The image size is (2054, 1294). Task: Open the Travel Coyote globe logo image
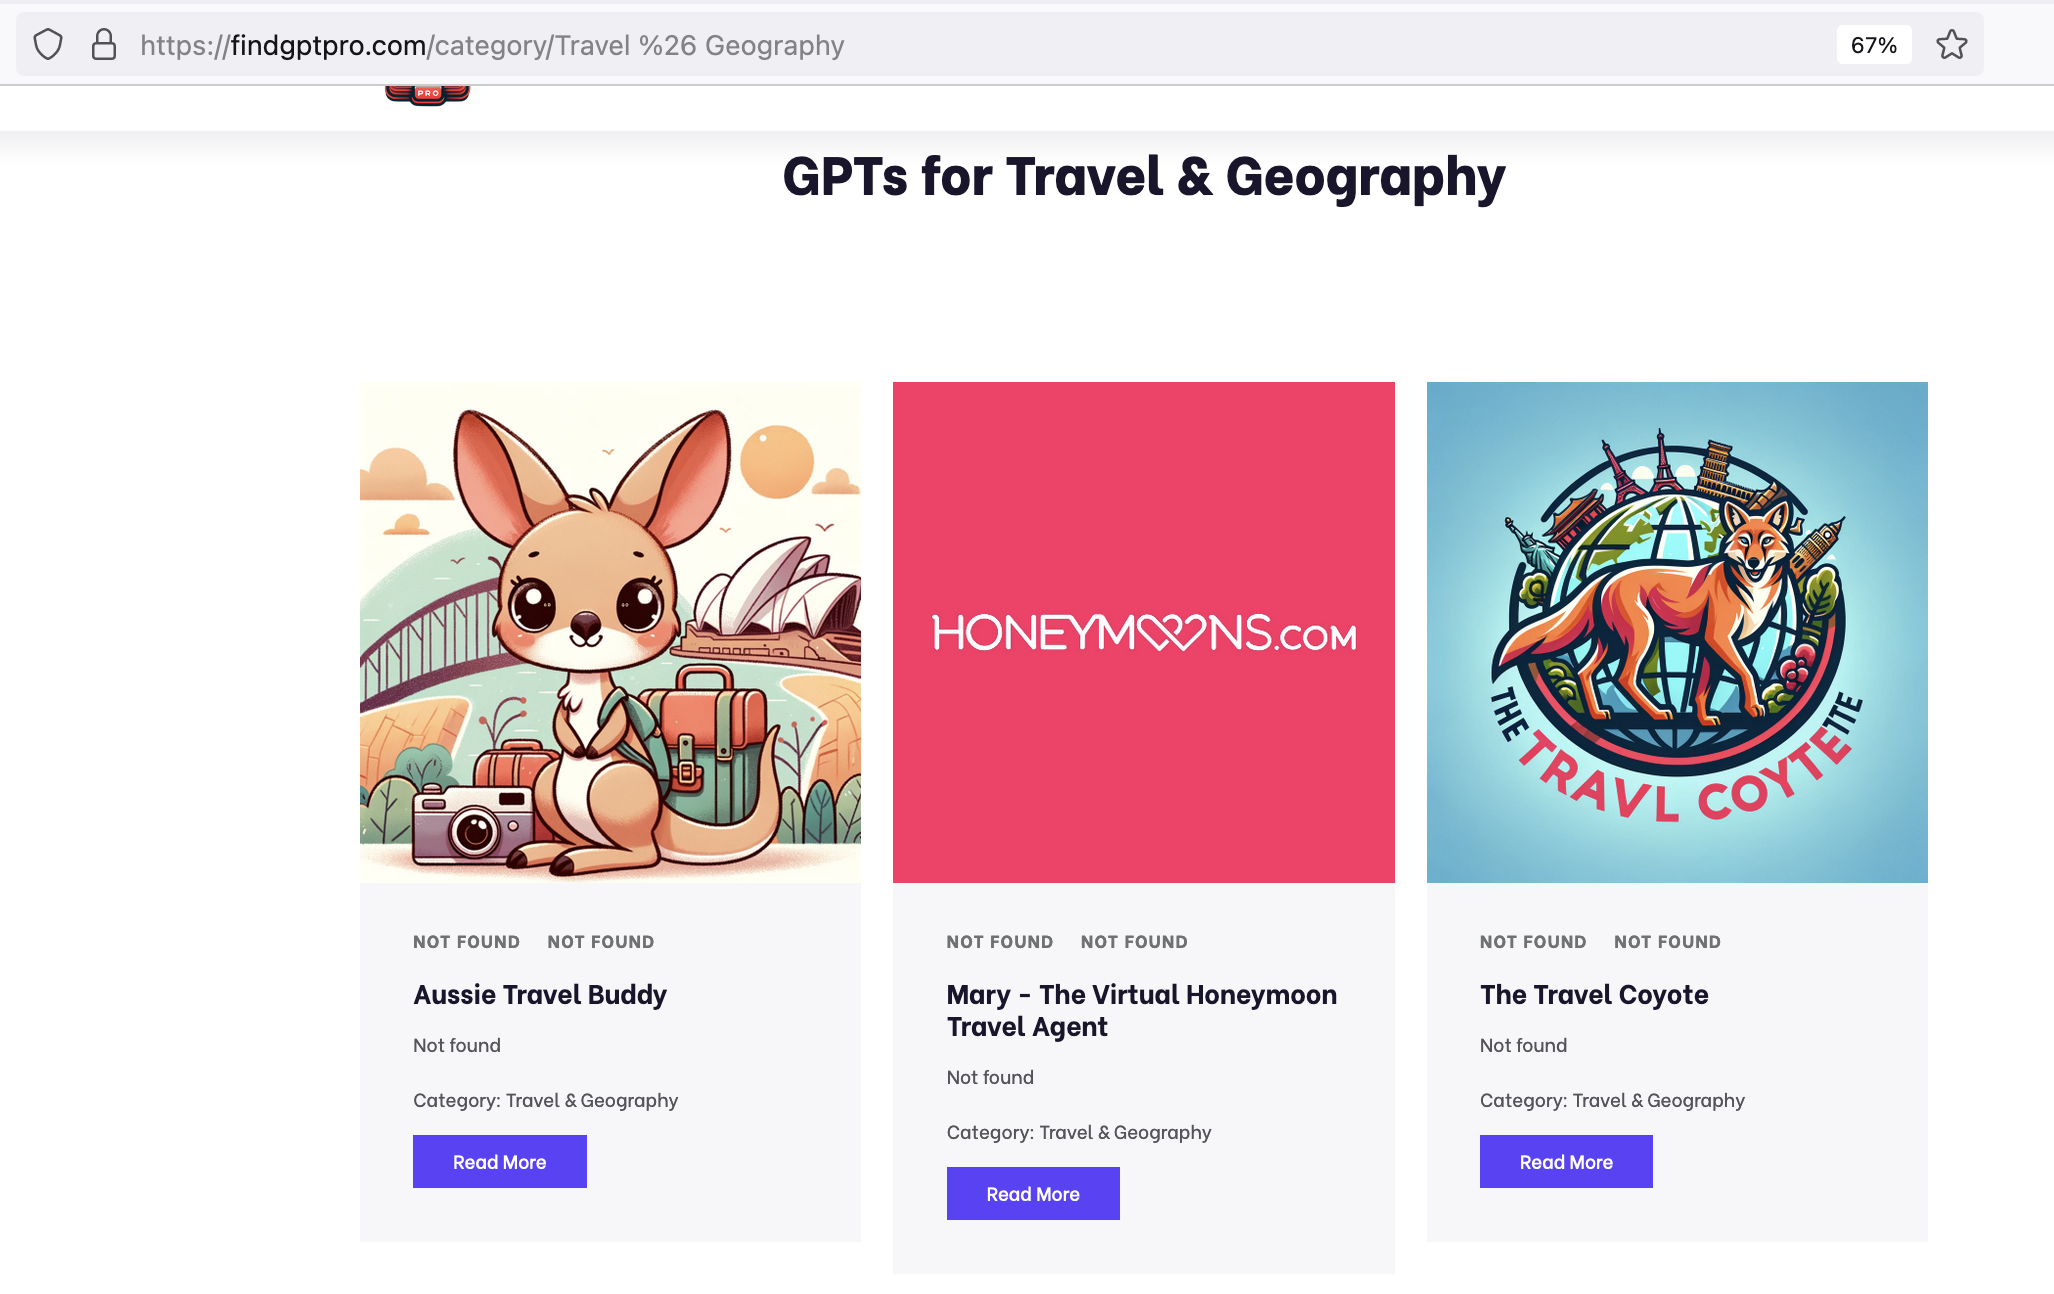1677,632
